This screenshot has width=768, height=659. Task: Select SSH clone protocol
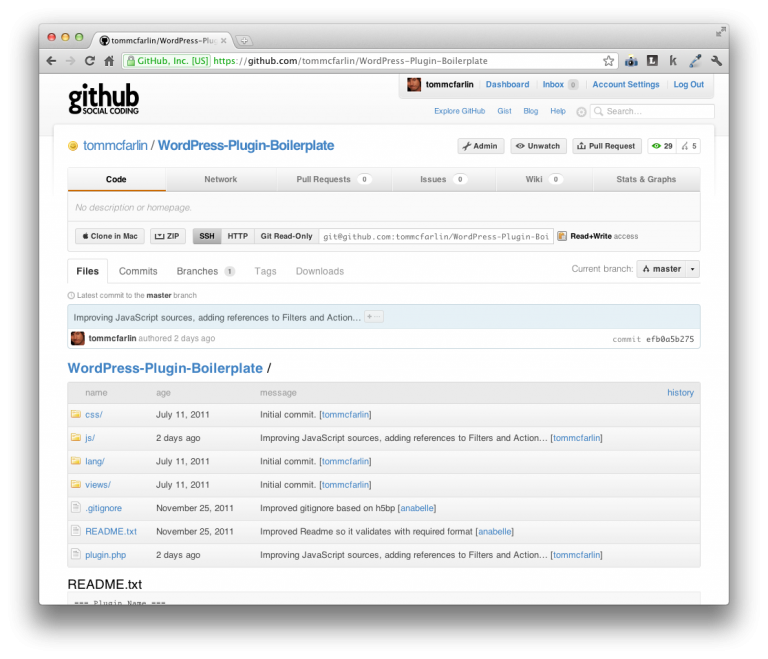tap(207, 236)
